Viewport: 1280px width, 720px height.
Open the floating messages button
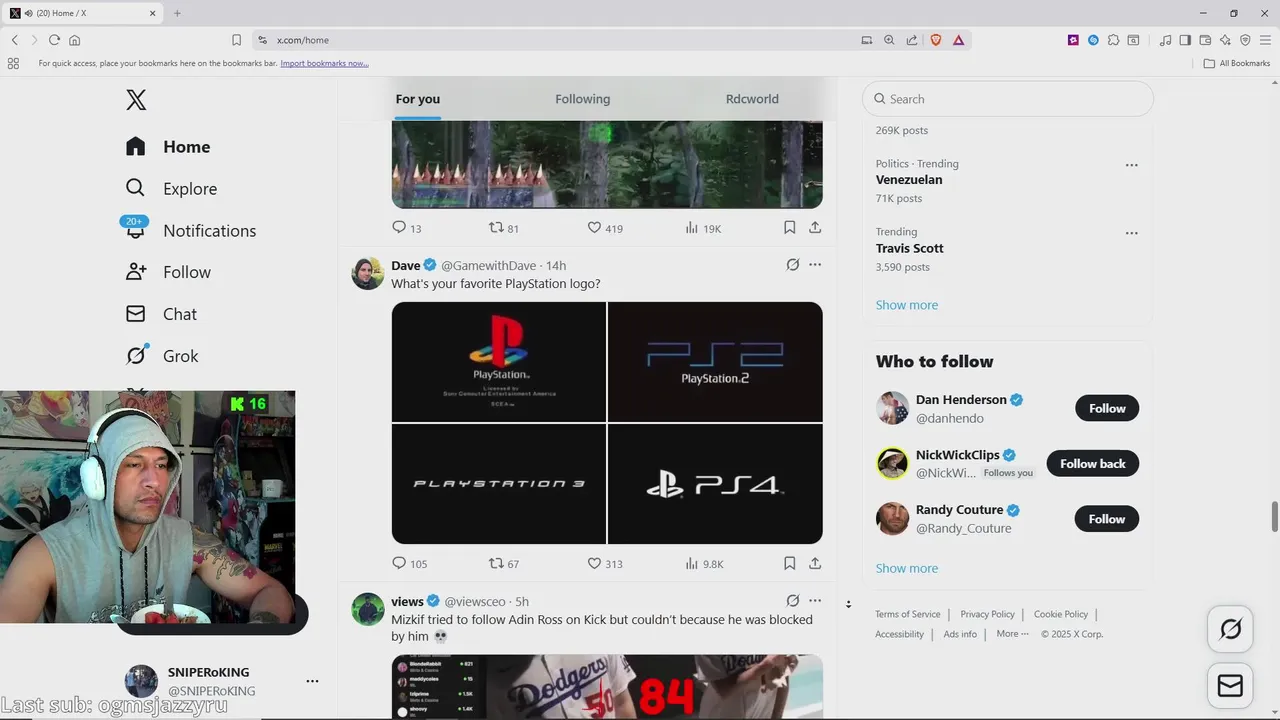1230,686
